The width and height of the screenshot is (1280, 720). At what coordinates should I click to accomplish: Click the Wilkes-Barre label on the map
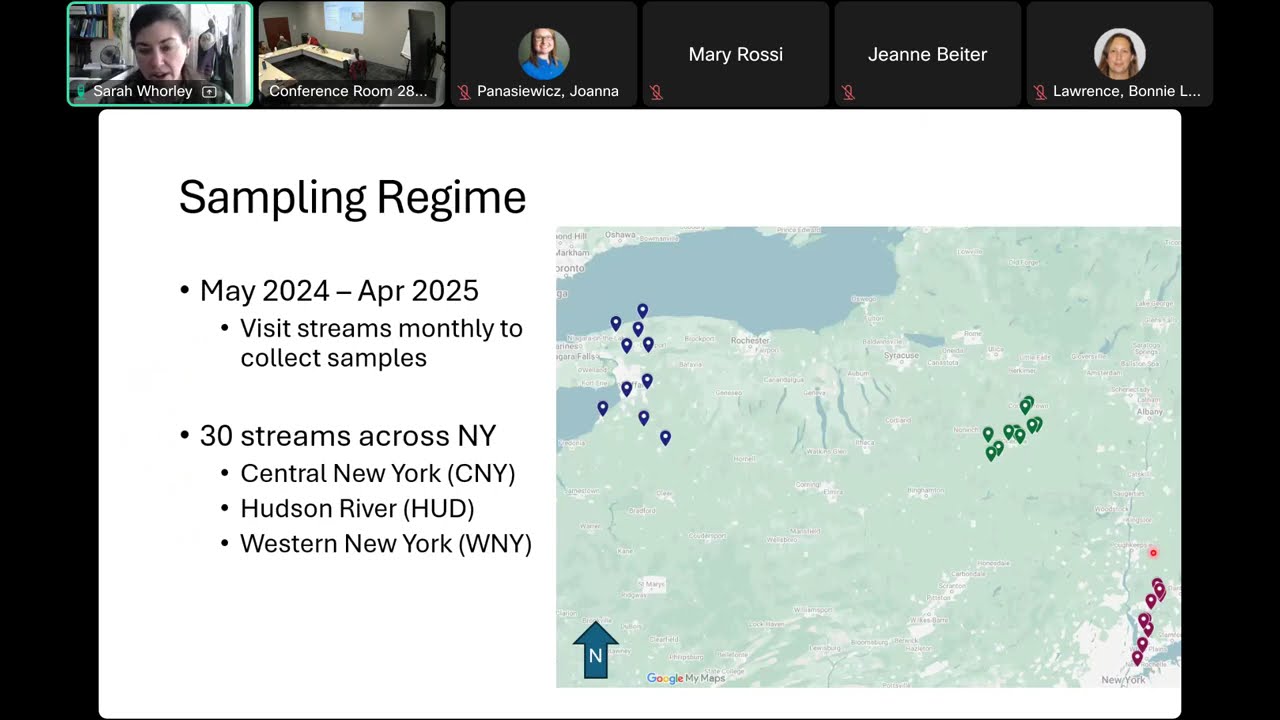point(929,620)
